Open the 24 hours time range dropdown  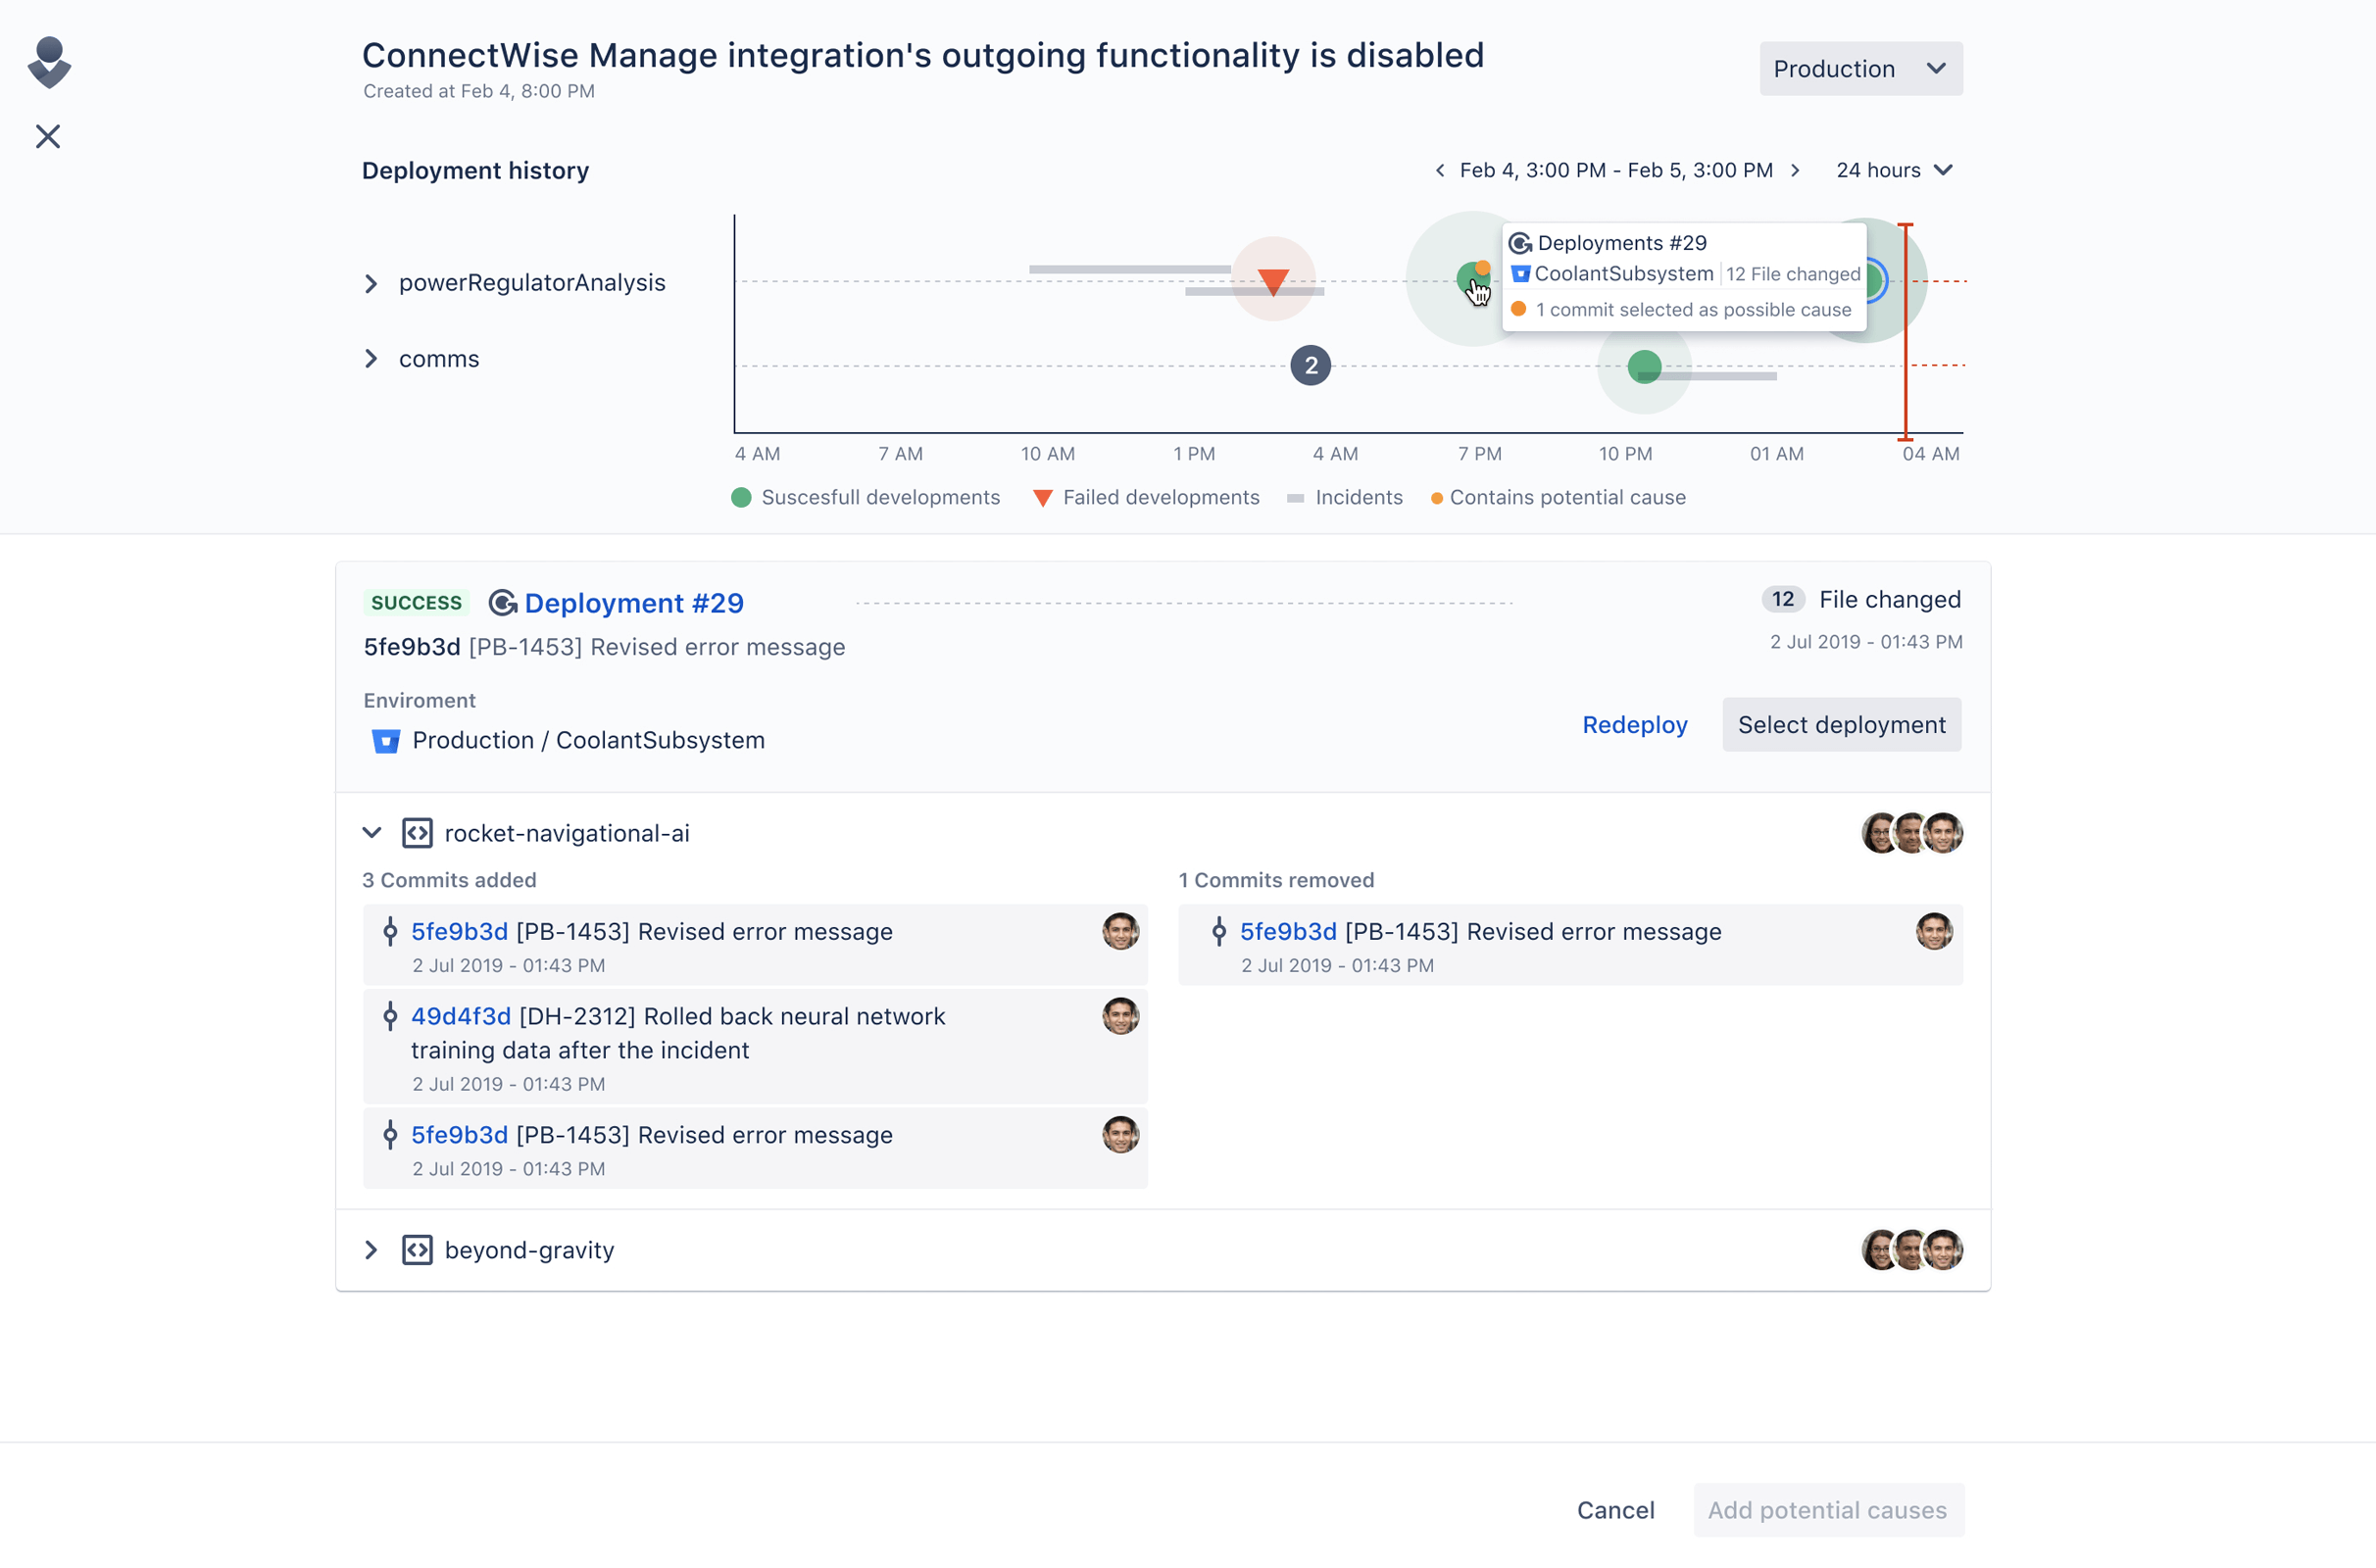click(1894, 170)
